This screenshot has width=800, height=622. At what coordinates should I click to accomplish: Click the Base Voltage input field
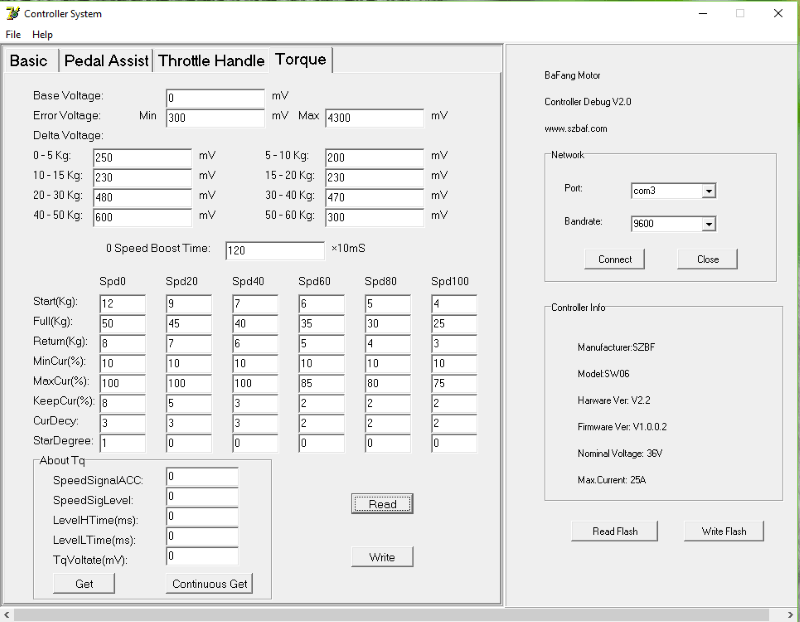coord(215,98)
